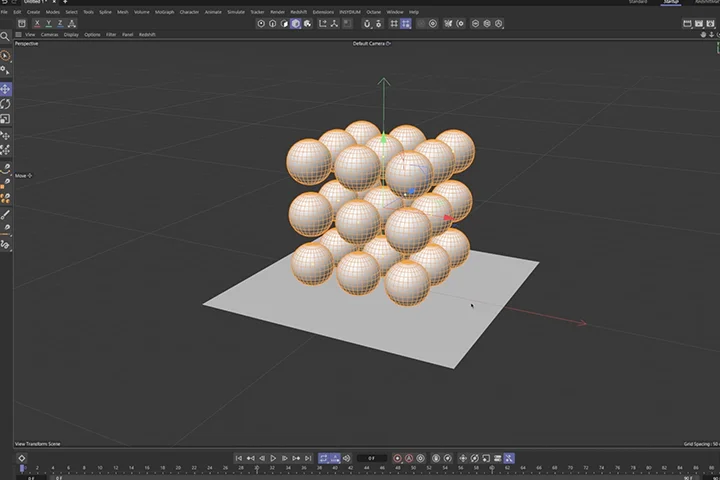Click the viewport dolly navigation icon

tap(711, 34)
